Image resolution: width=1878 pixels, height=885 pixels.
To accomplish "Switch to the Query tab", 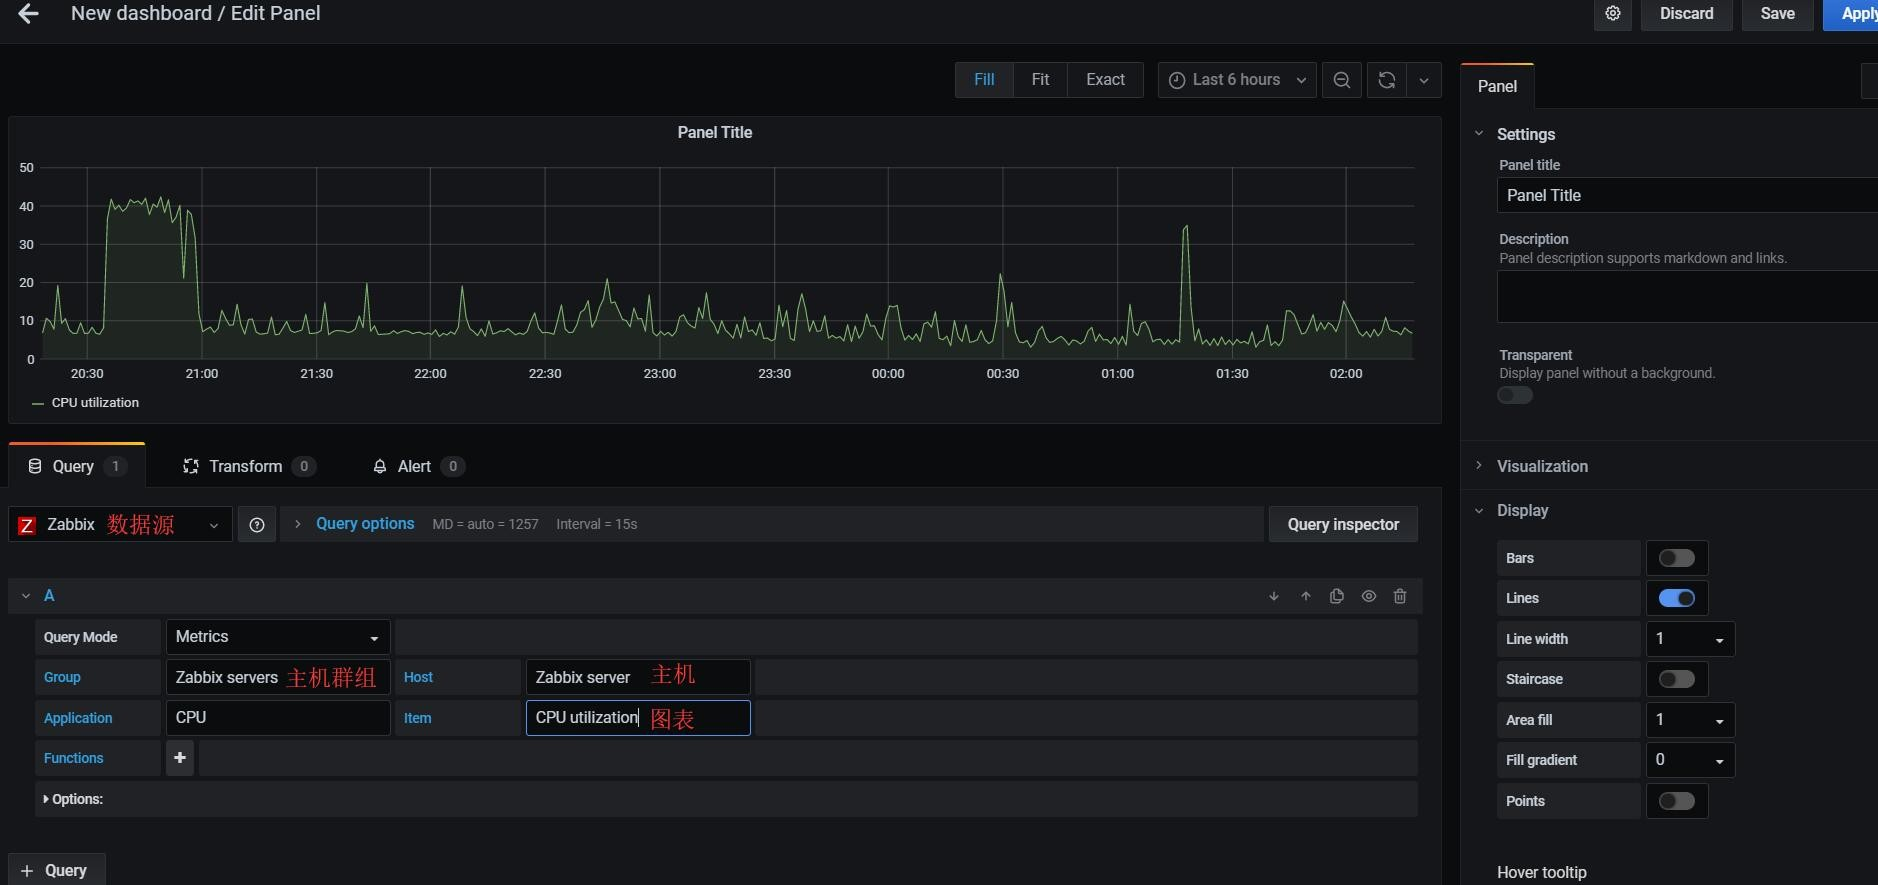I will tap(76, 466).
